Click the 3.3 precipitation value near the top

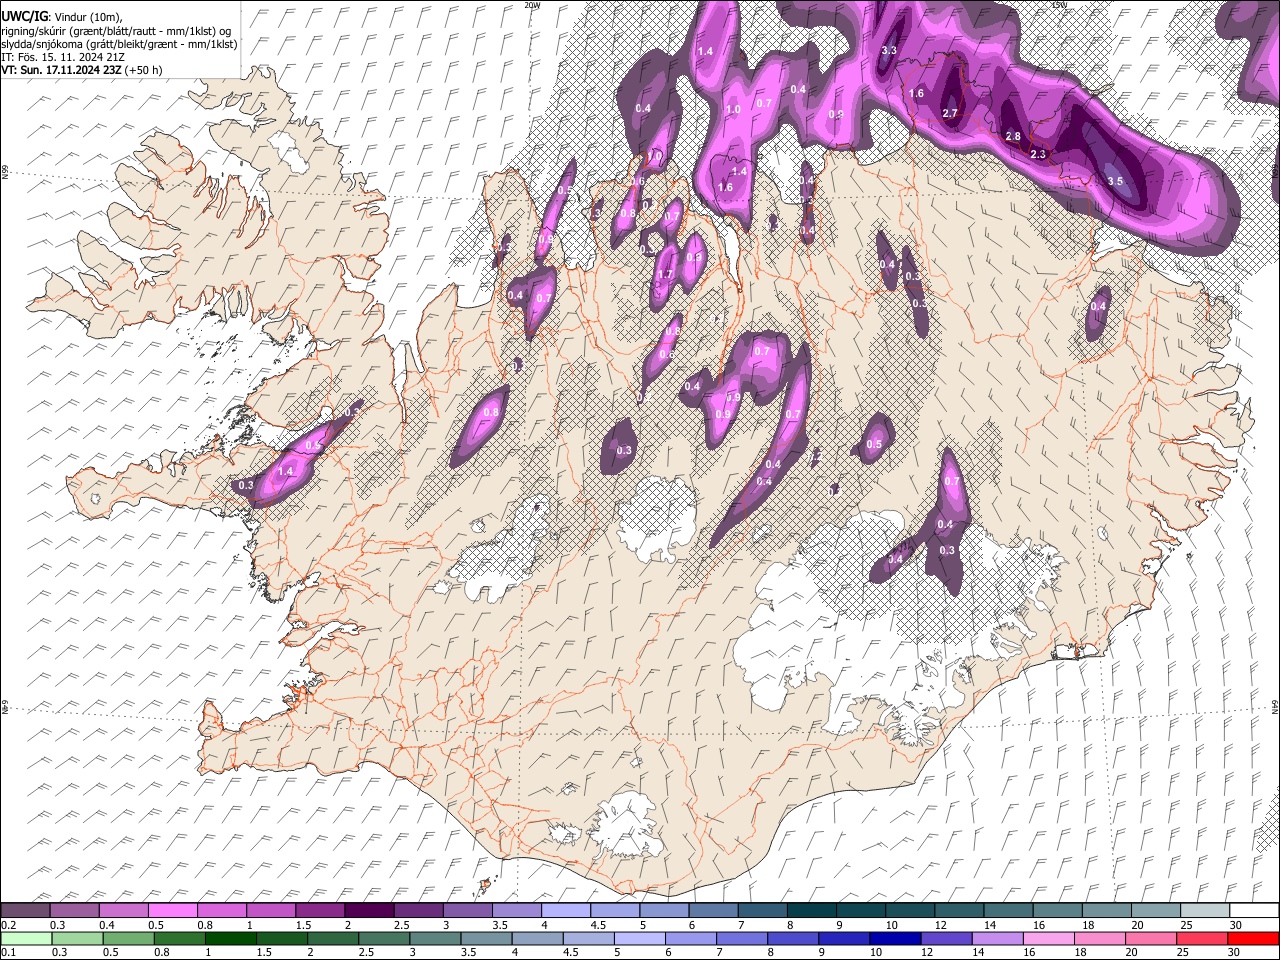pos(889,50)
